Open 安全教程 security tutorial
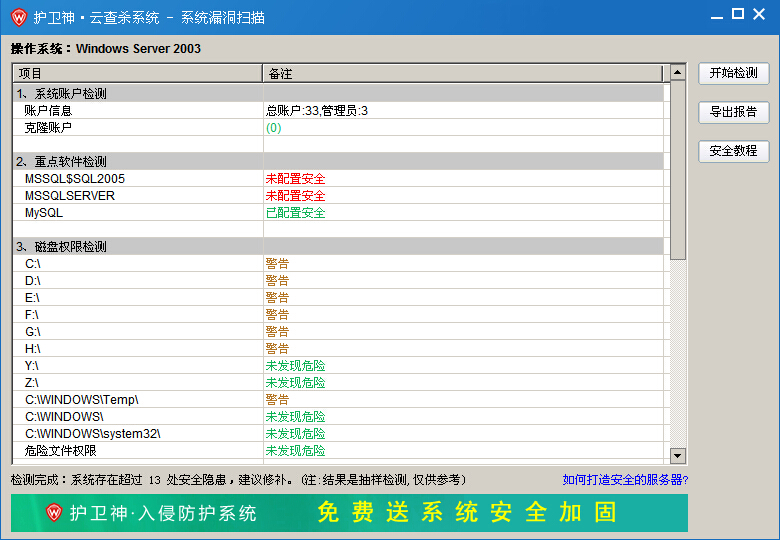Screen dimensions: 780x540 click(734, 151)
